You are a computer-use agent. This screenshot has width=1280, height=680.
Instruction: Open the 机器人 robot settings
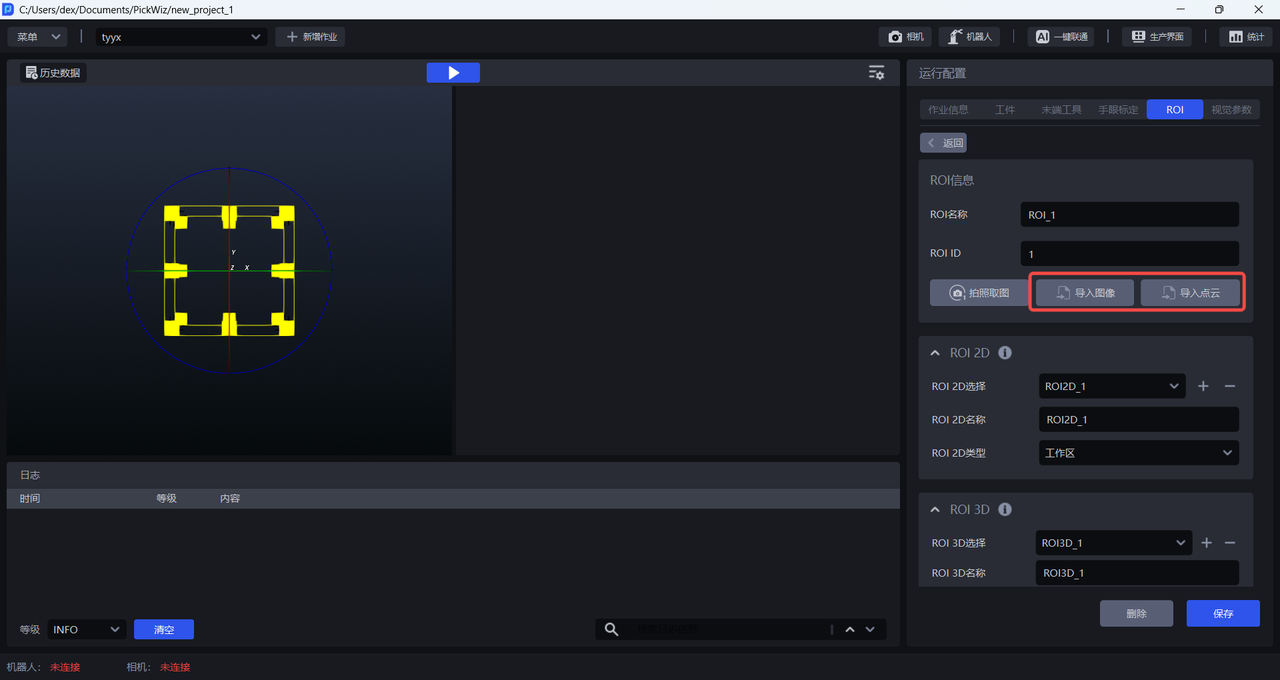click(x=969, y=37)
